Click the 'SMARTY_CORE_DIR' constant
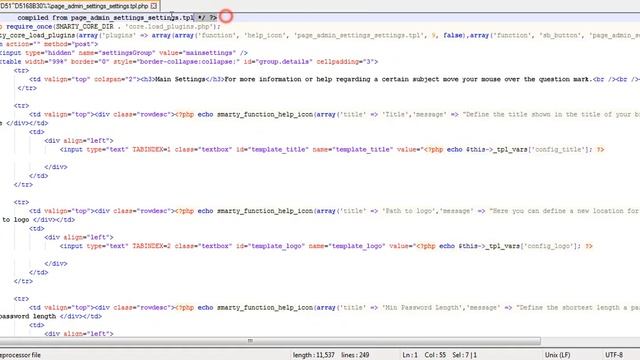Image resolution: width=640 pixels, height=360 pixels. (84, 27)
